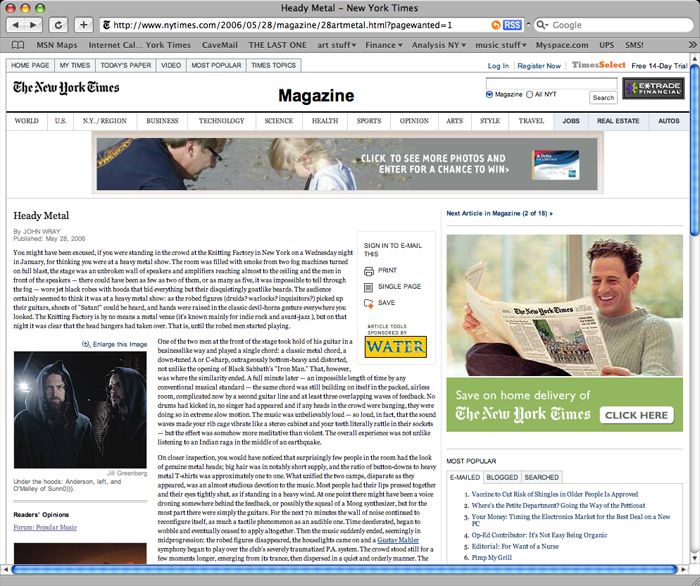Click the Search button
This screenshot has height=586, width=700.
pyautogui.click(x=603, y=97)
